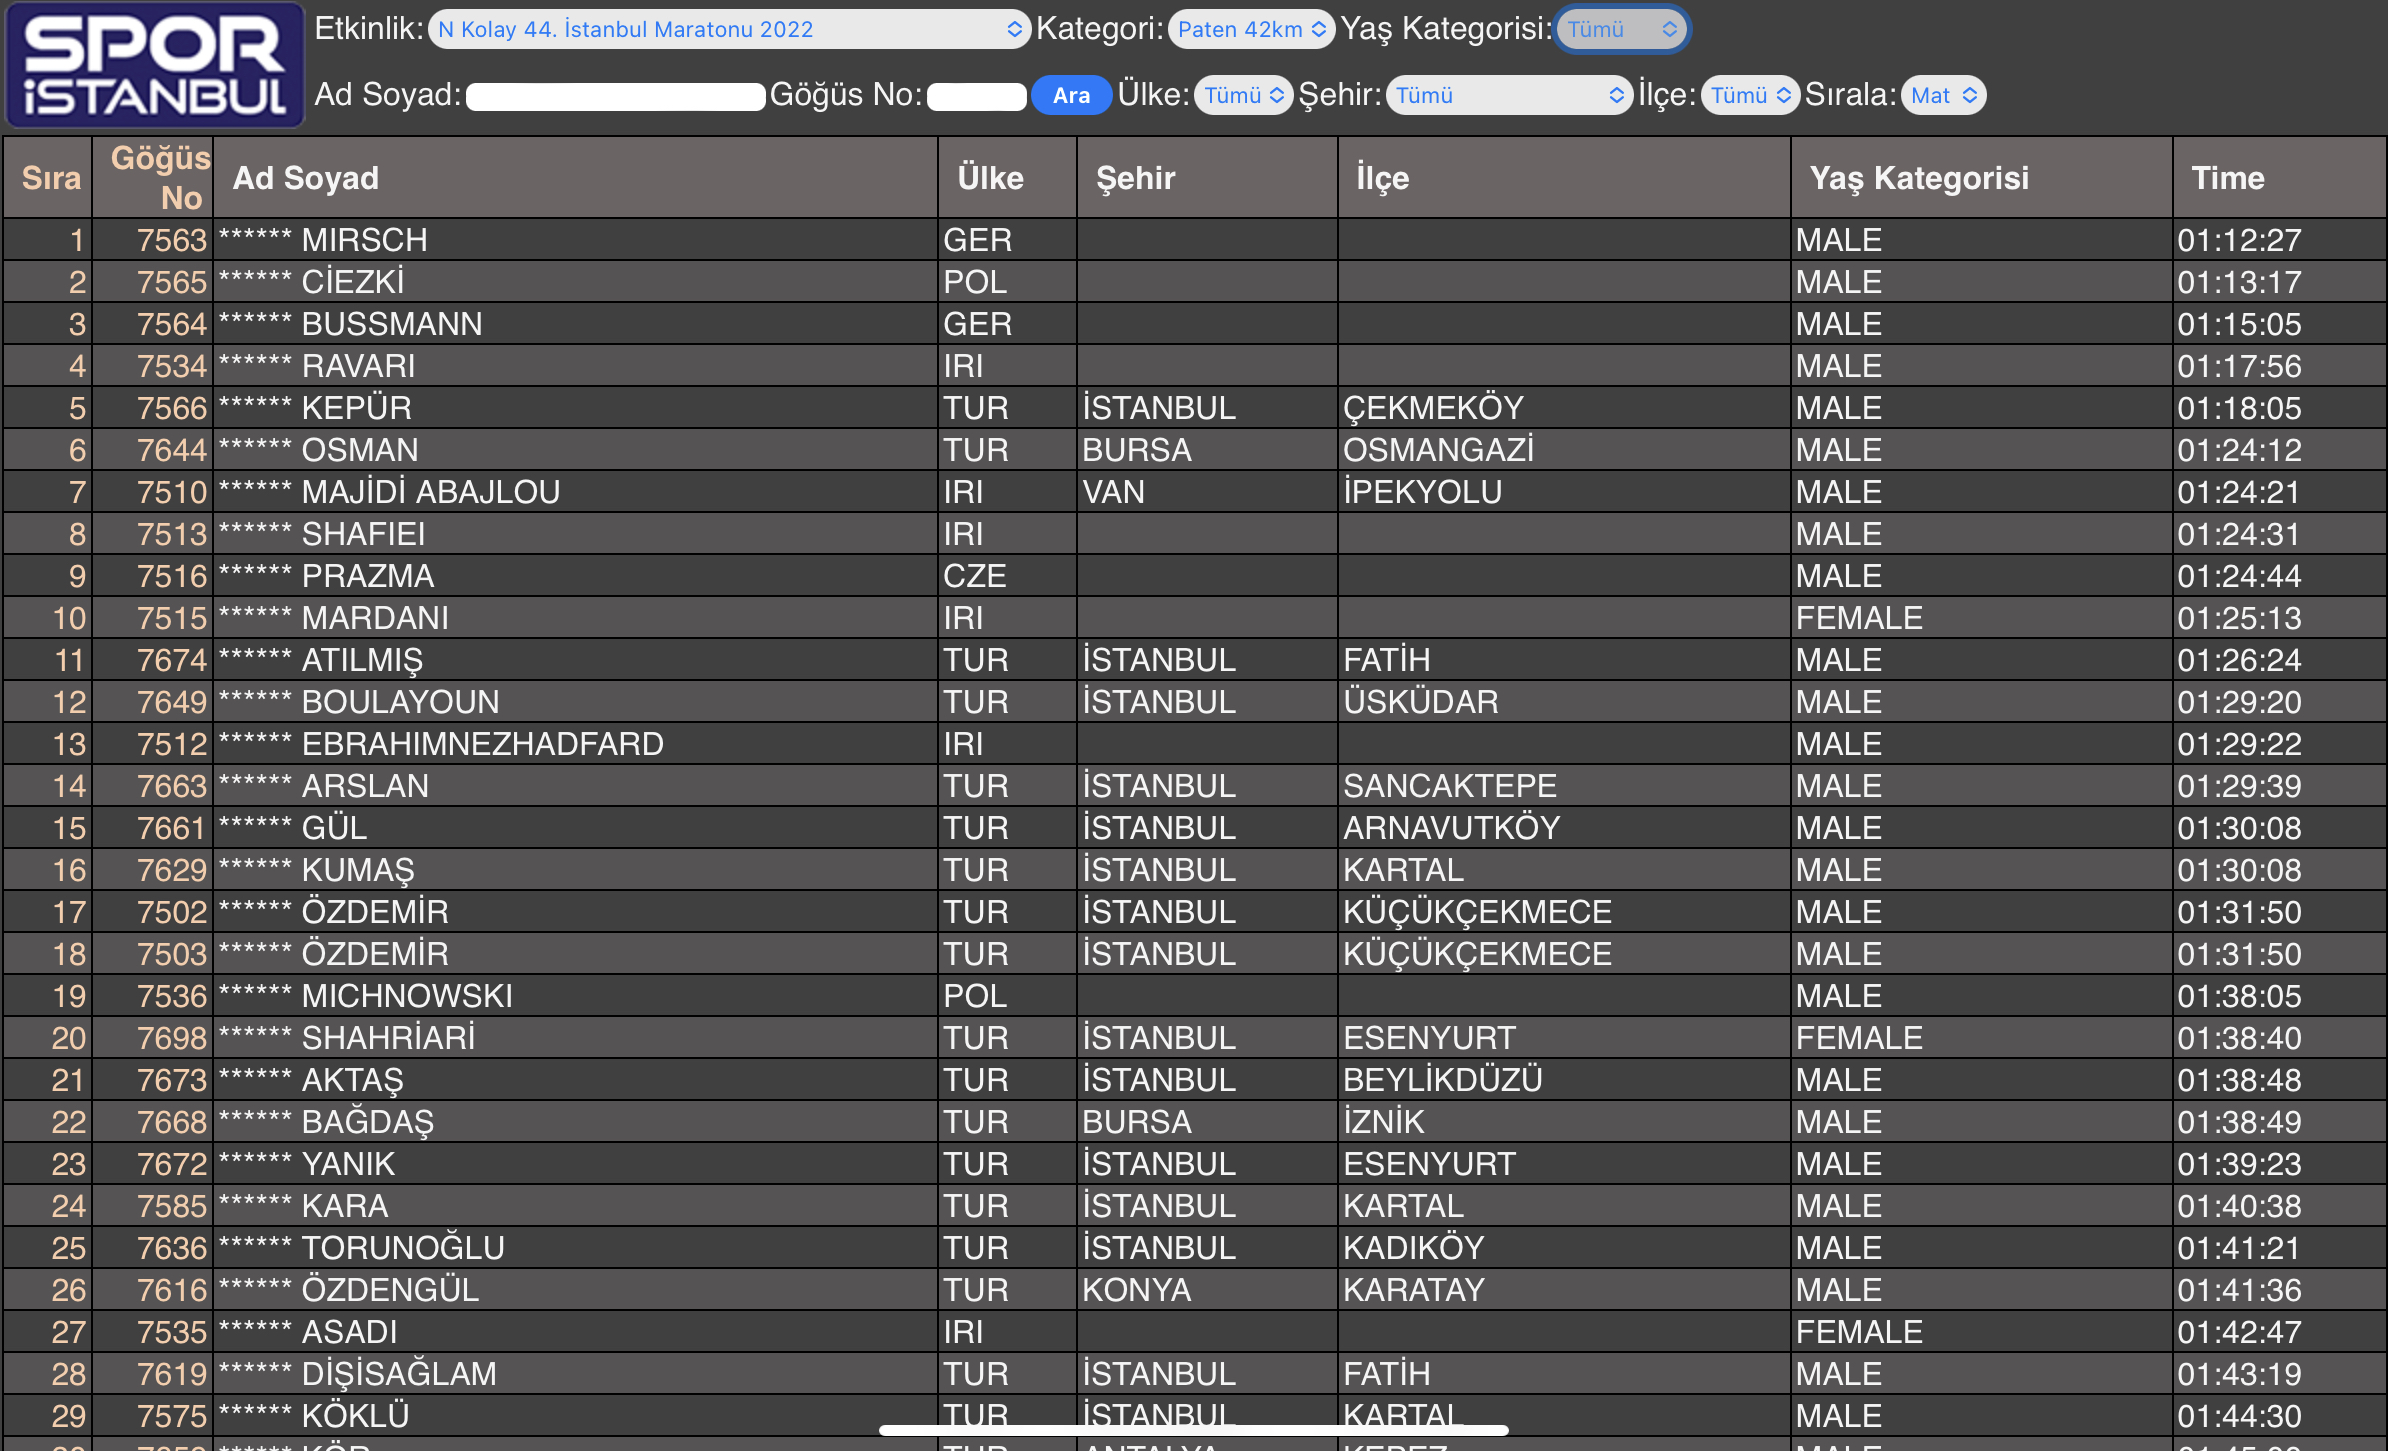Click ÜSKÜDAR district cell
This screenshot has width=2388, height=1451.
click(x=1564, y=703)
